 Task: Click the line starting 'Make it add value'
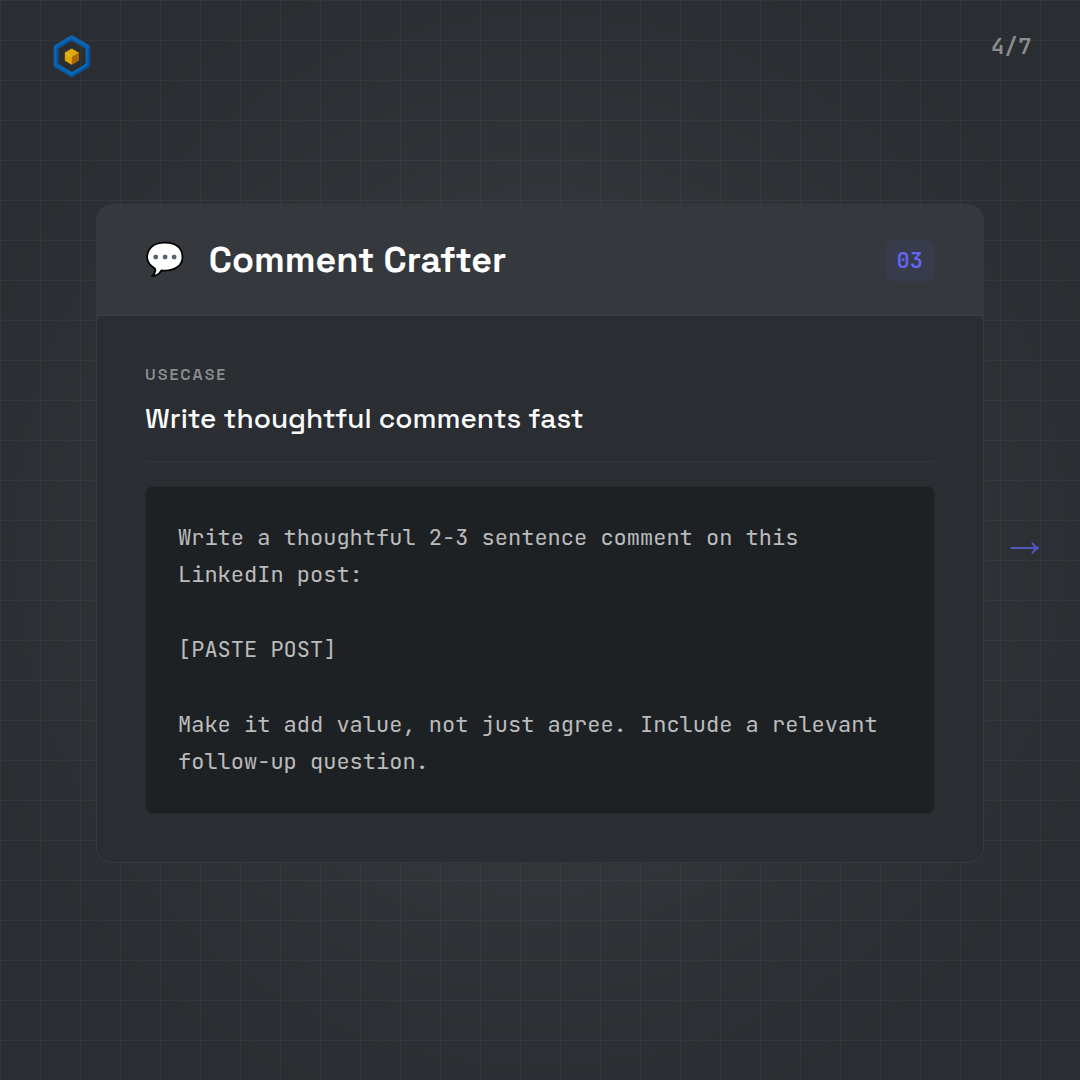coord(527,724)
